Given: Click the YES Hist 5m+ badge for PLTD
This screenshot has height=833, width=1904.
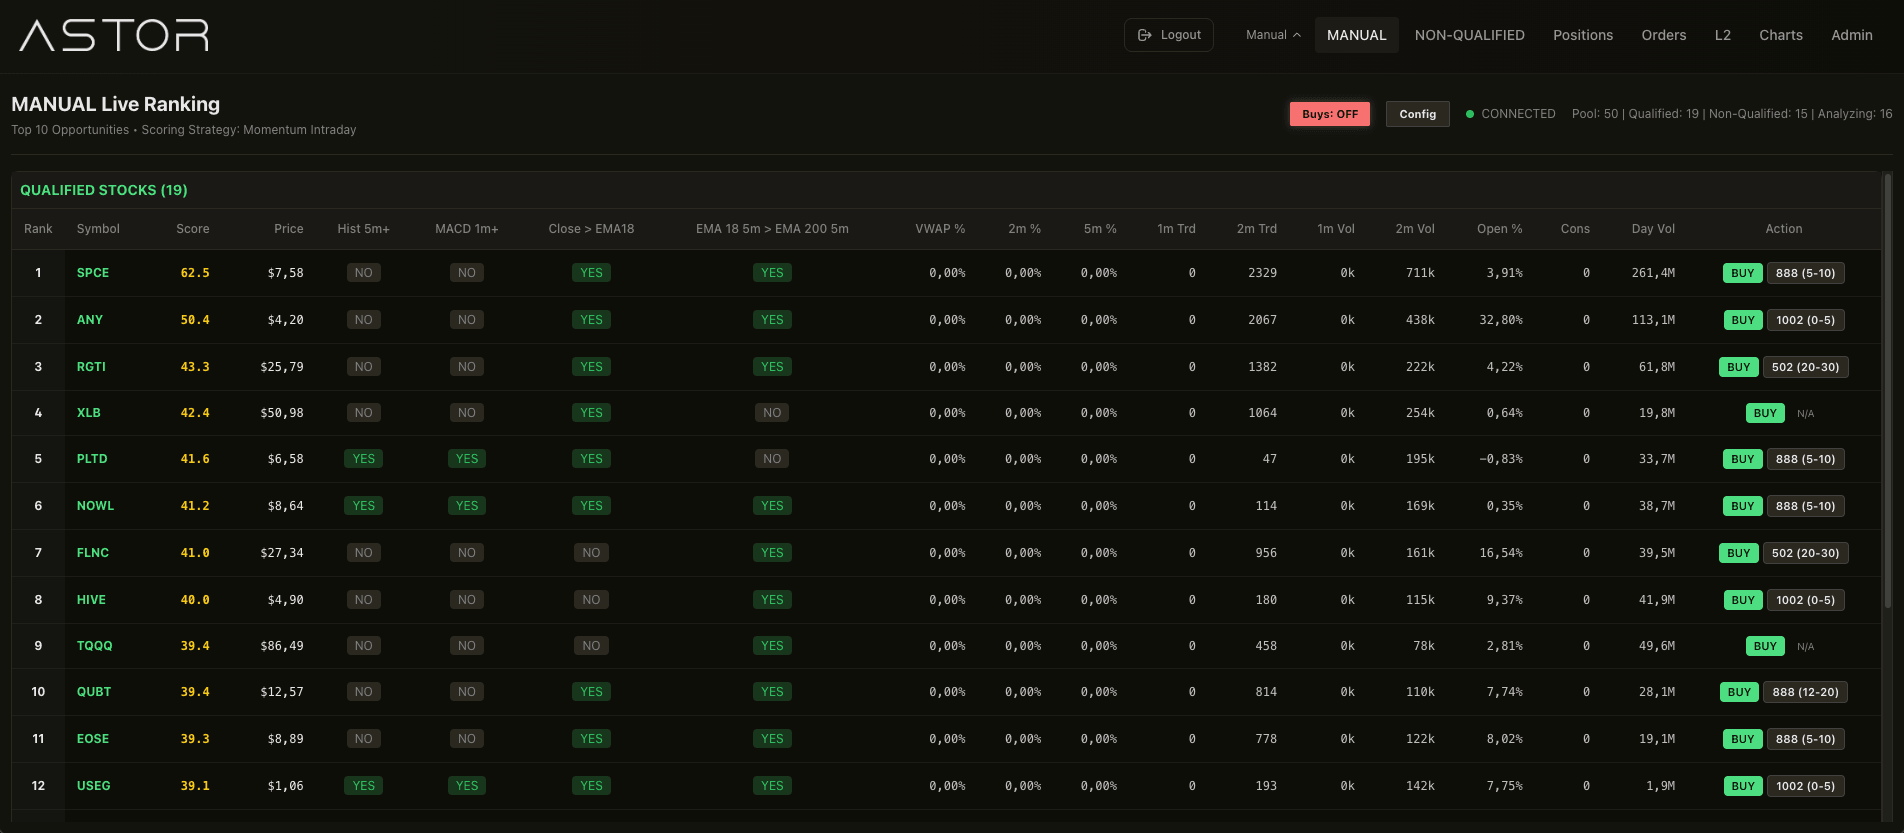Looking at the screenshot, I should 363,459.
